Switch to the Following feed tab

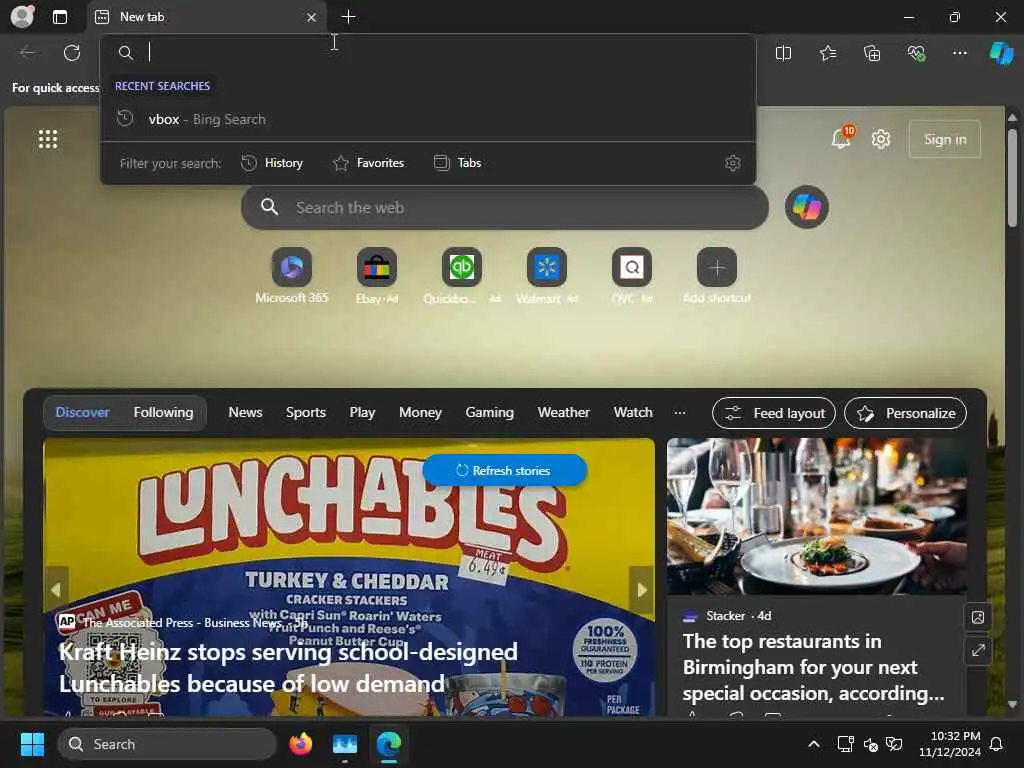coord(163,413)
